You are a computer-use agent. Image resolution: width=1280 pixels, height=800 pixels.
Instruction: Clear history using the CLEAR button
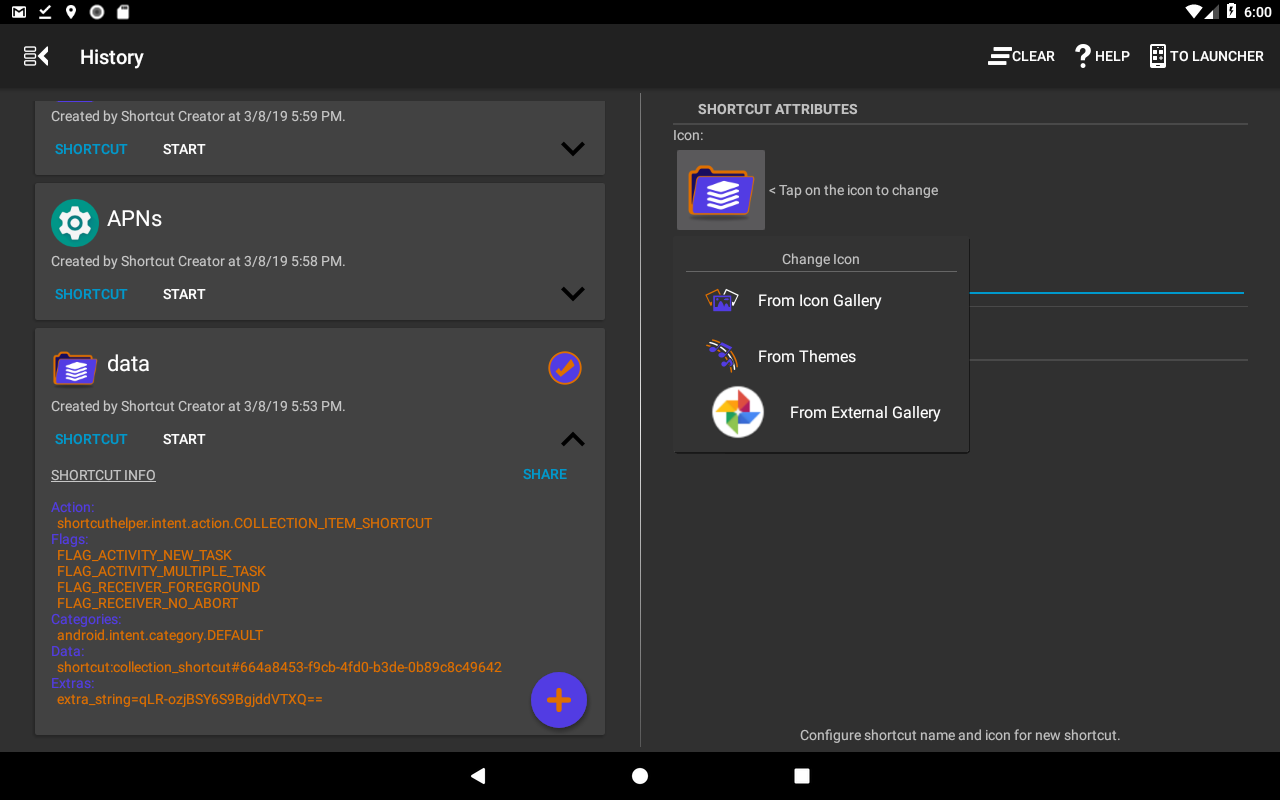pyautogui.click(x=1021, y=56)
